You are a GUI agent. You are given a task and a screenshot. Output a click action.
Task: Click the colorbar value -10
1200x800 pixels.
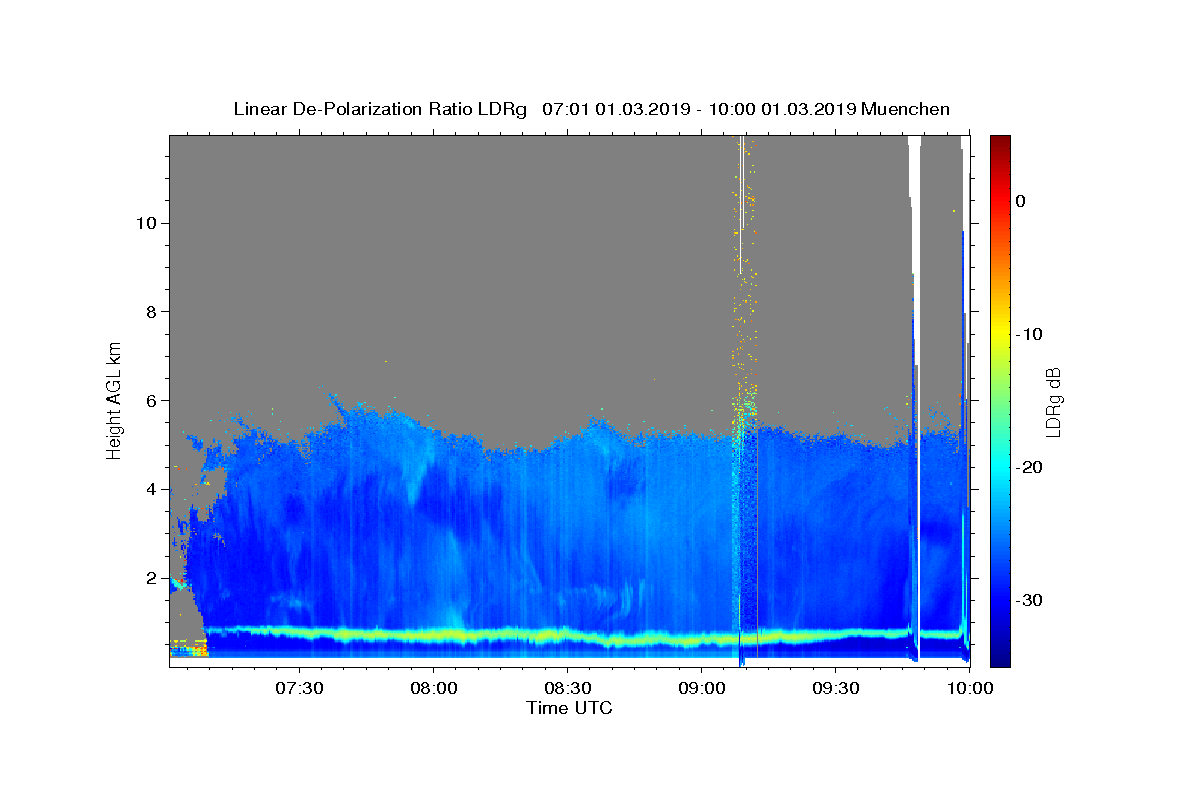1030,334
